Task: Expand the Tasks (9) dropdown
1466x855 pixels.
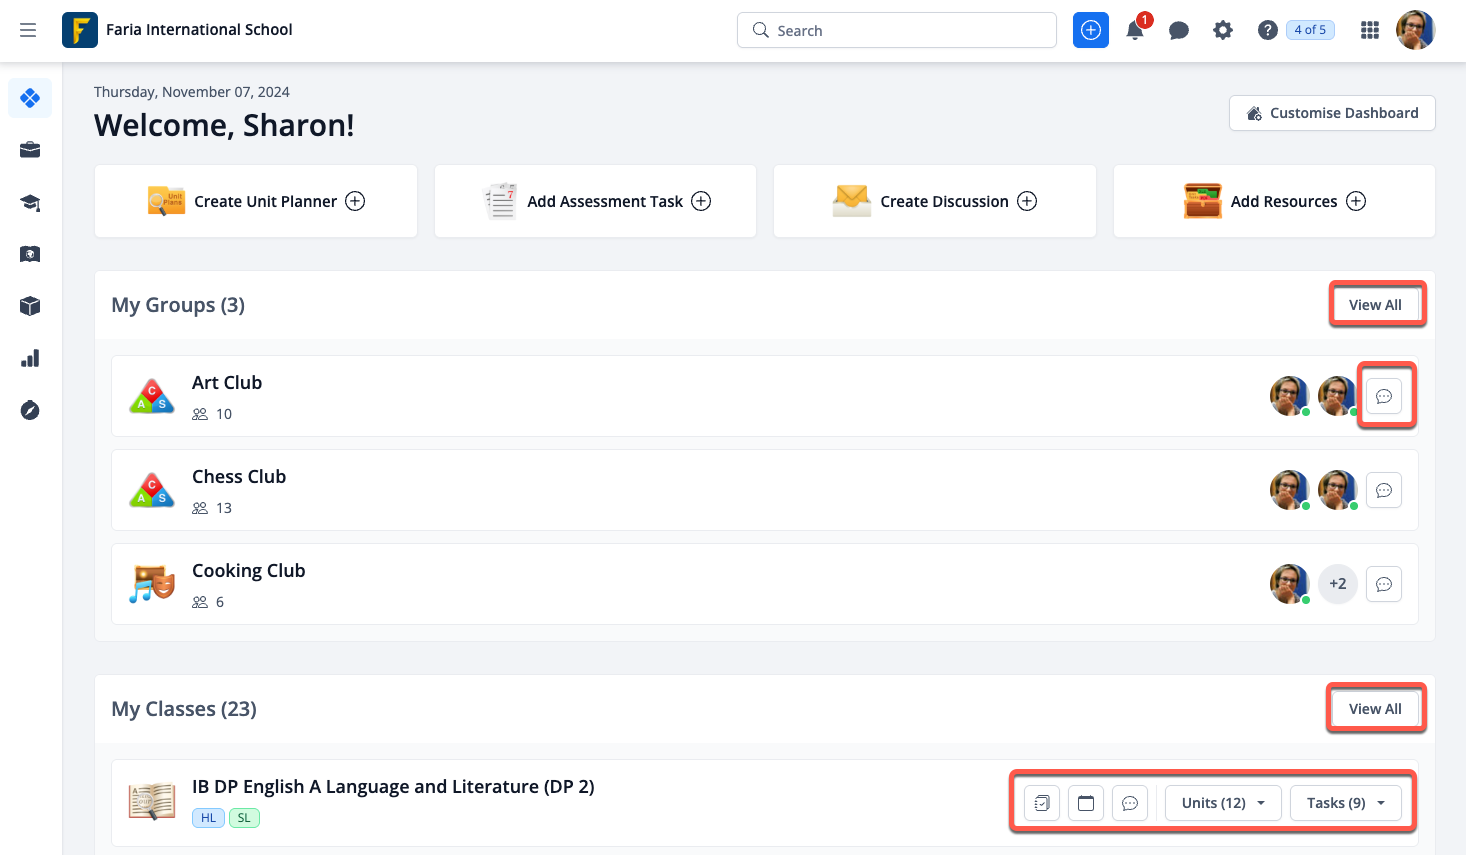Action: click(x=1345, y=803)
